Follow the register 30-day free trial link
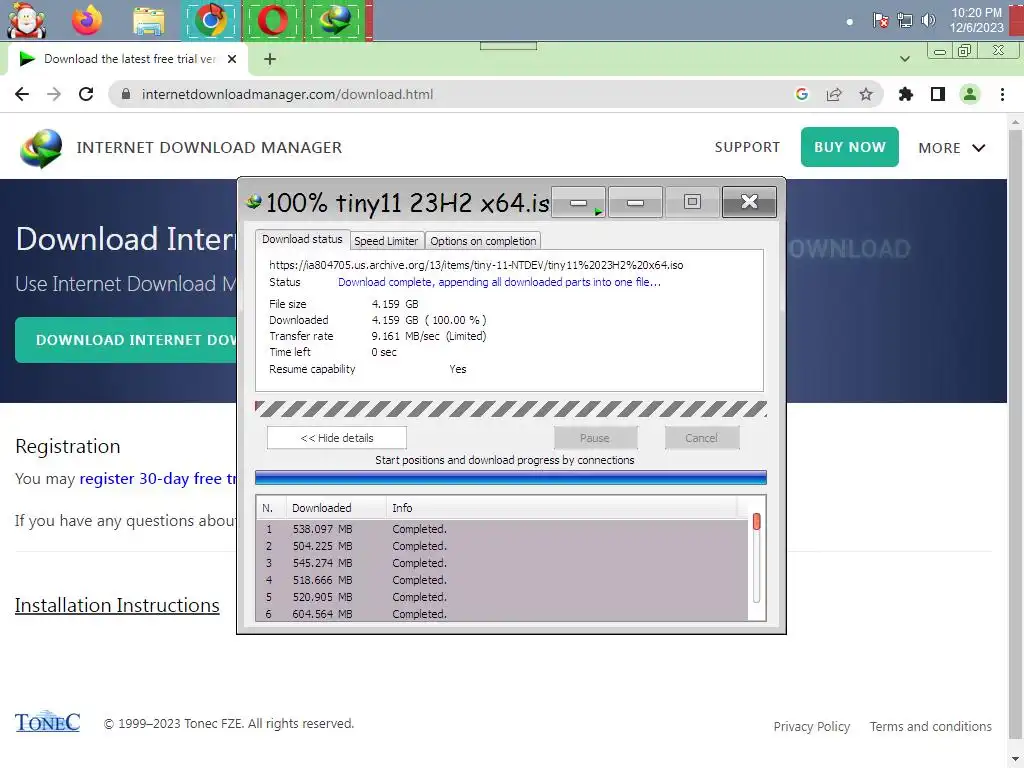 [x=157, y=479]
